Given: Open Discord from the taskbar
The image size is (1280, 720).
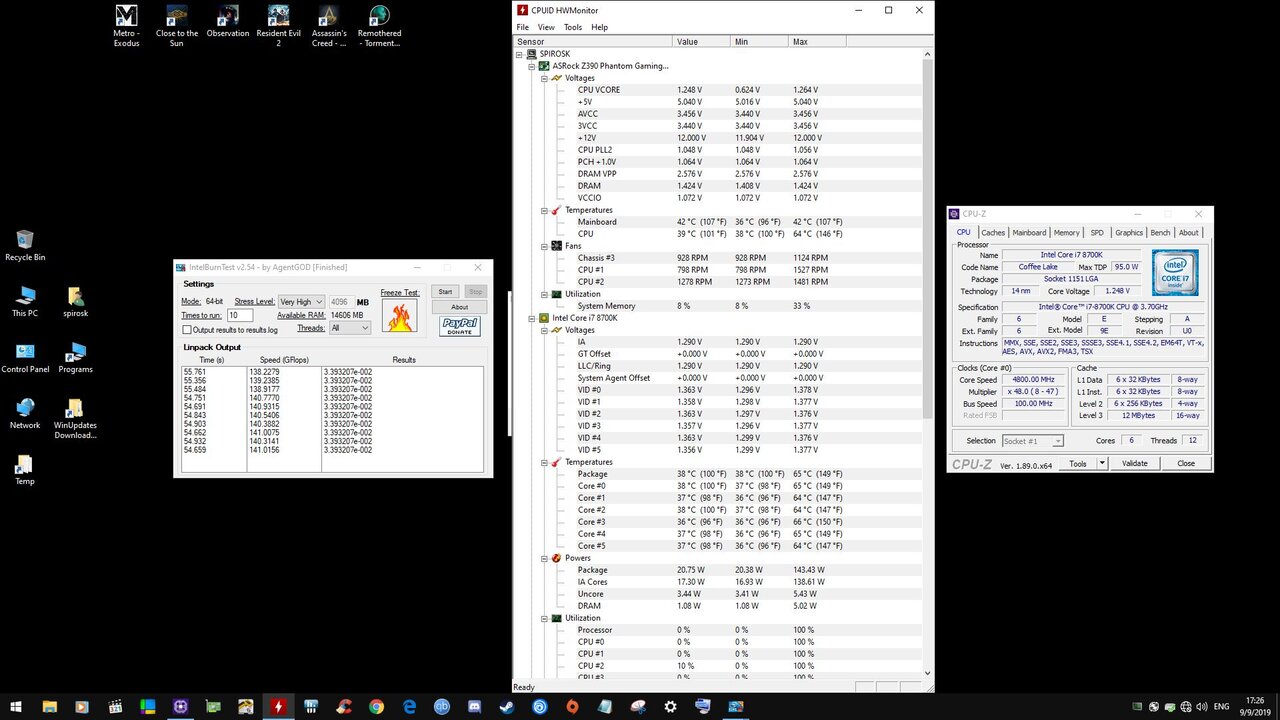Looking at the screenshot, I should click(474, 706).
